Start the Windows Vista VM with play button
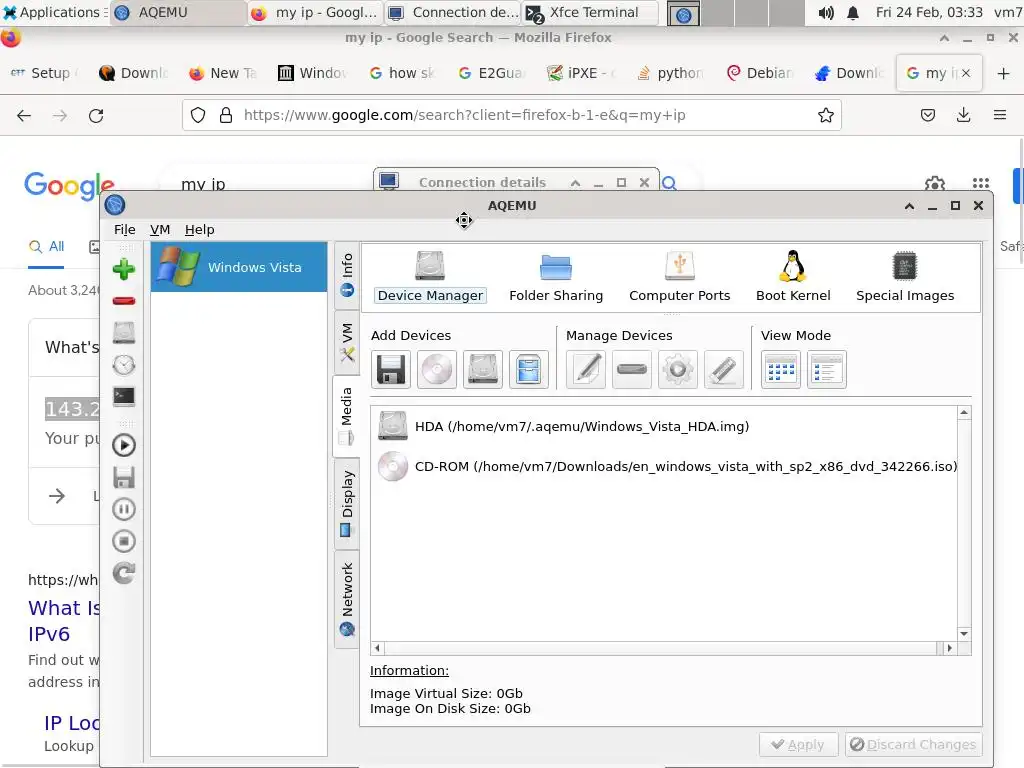1024x768 pixels. [123, 445]
